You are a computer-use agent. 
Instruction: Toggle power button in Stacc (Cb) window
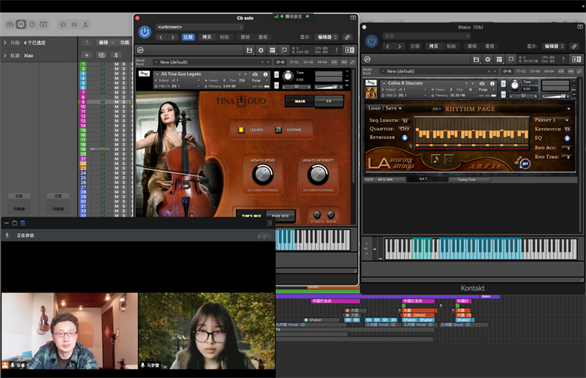pyautogui.click(x=371, y=41)
